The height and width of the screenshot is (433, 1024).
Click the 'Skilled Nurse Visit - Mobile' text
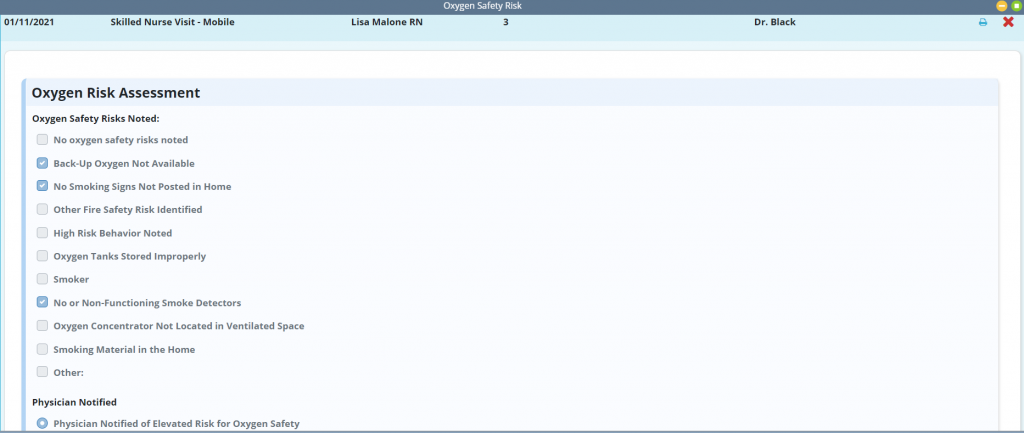pos(172,22)
